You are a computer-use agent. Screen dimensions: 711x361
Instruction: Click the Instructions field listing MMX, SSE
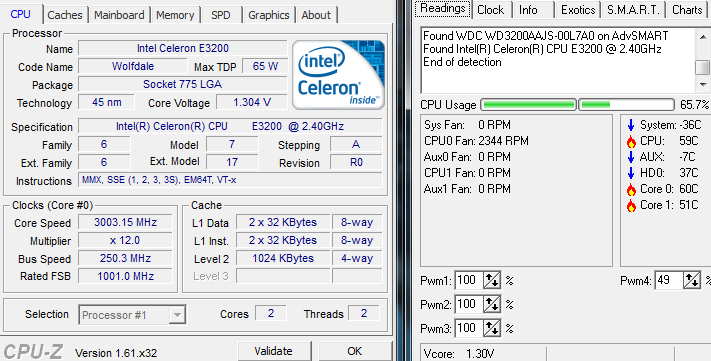tap(230, 180)
